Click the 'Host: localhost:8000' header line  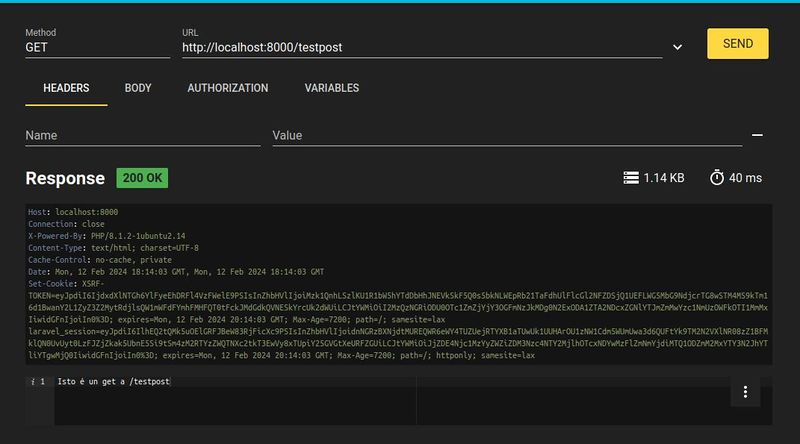point(73,212)
